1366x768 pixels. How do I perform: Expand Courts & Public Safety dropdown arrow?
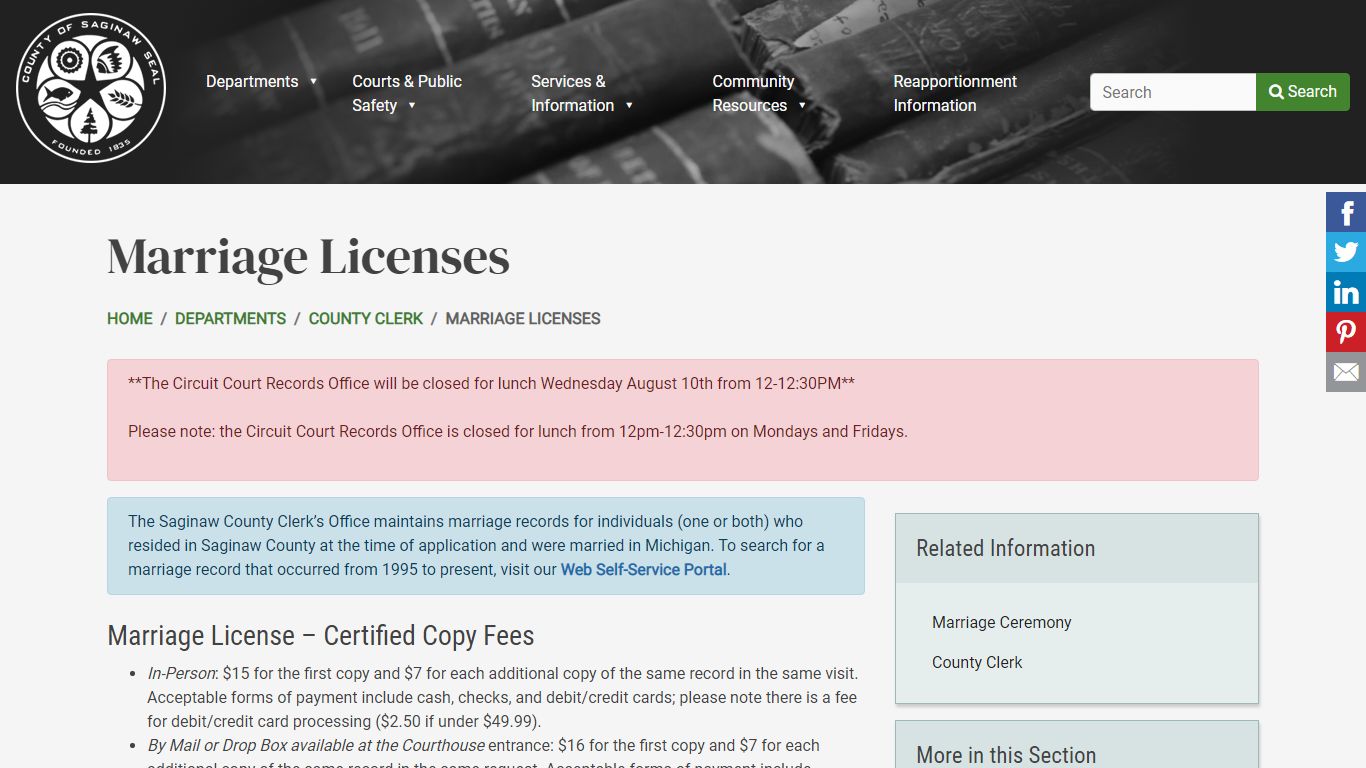click(411, 106)
